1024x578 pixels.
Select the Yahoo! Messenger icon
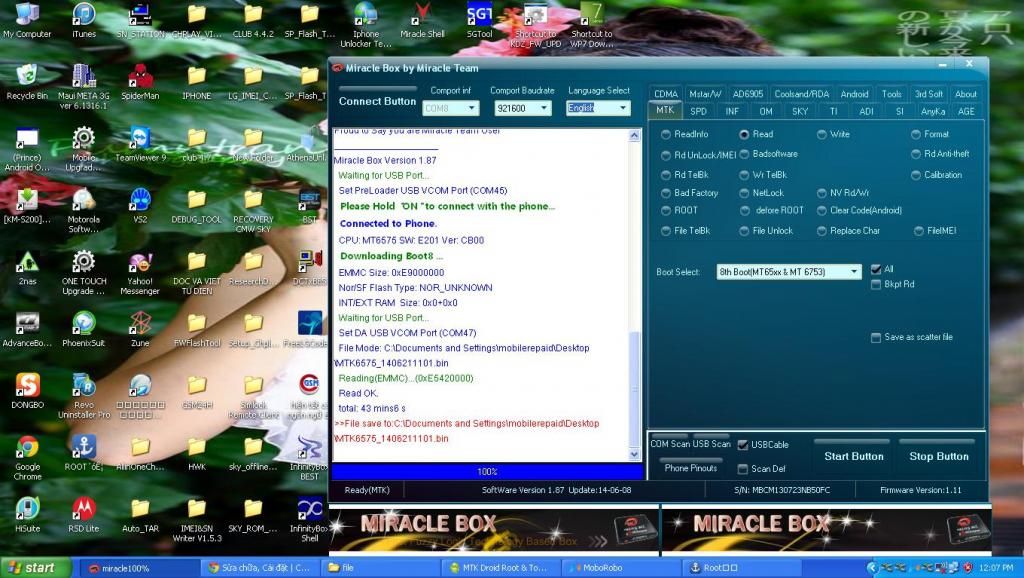[140, 272]
